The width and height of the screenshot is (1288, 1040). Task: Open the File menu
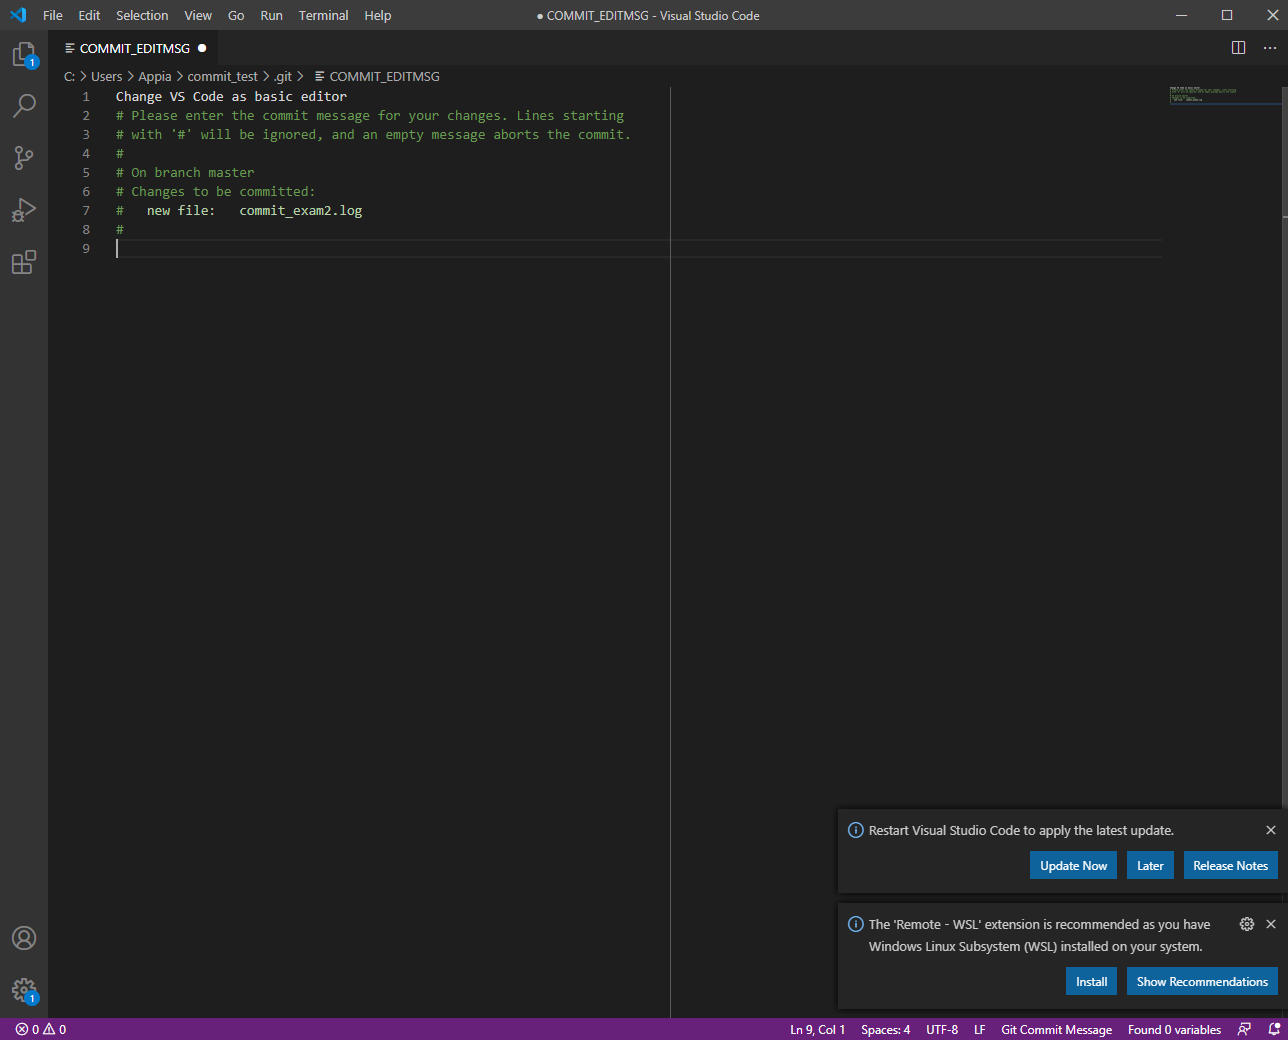click(53, 15)
